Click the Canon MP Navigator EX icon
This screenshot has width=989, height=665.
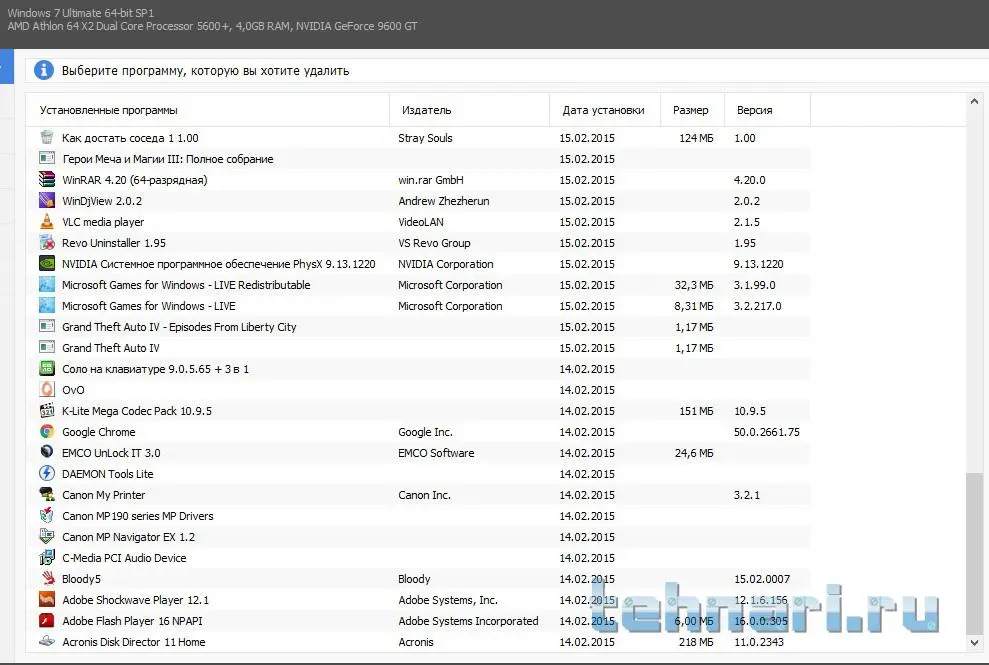coord(47,536)
